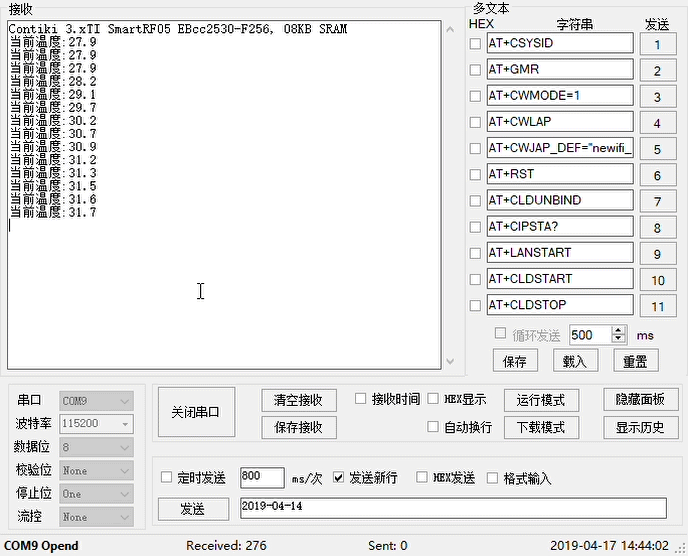Decrease loop interval with spinner down arrow
The height and width of the screenshot is (556, 688).
(618, 339)
